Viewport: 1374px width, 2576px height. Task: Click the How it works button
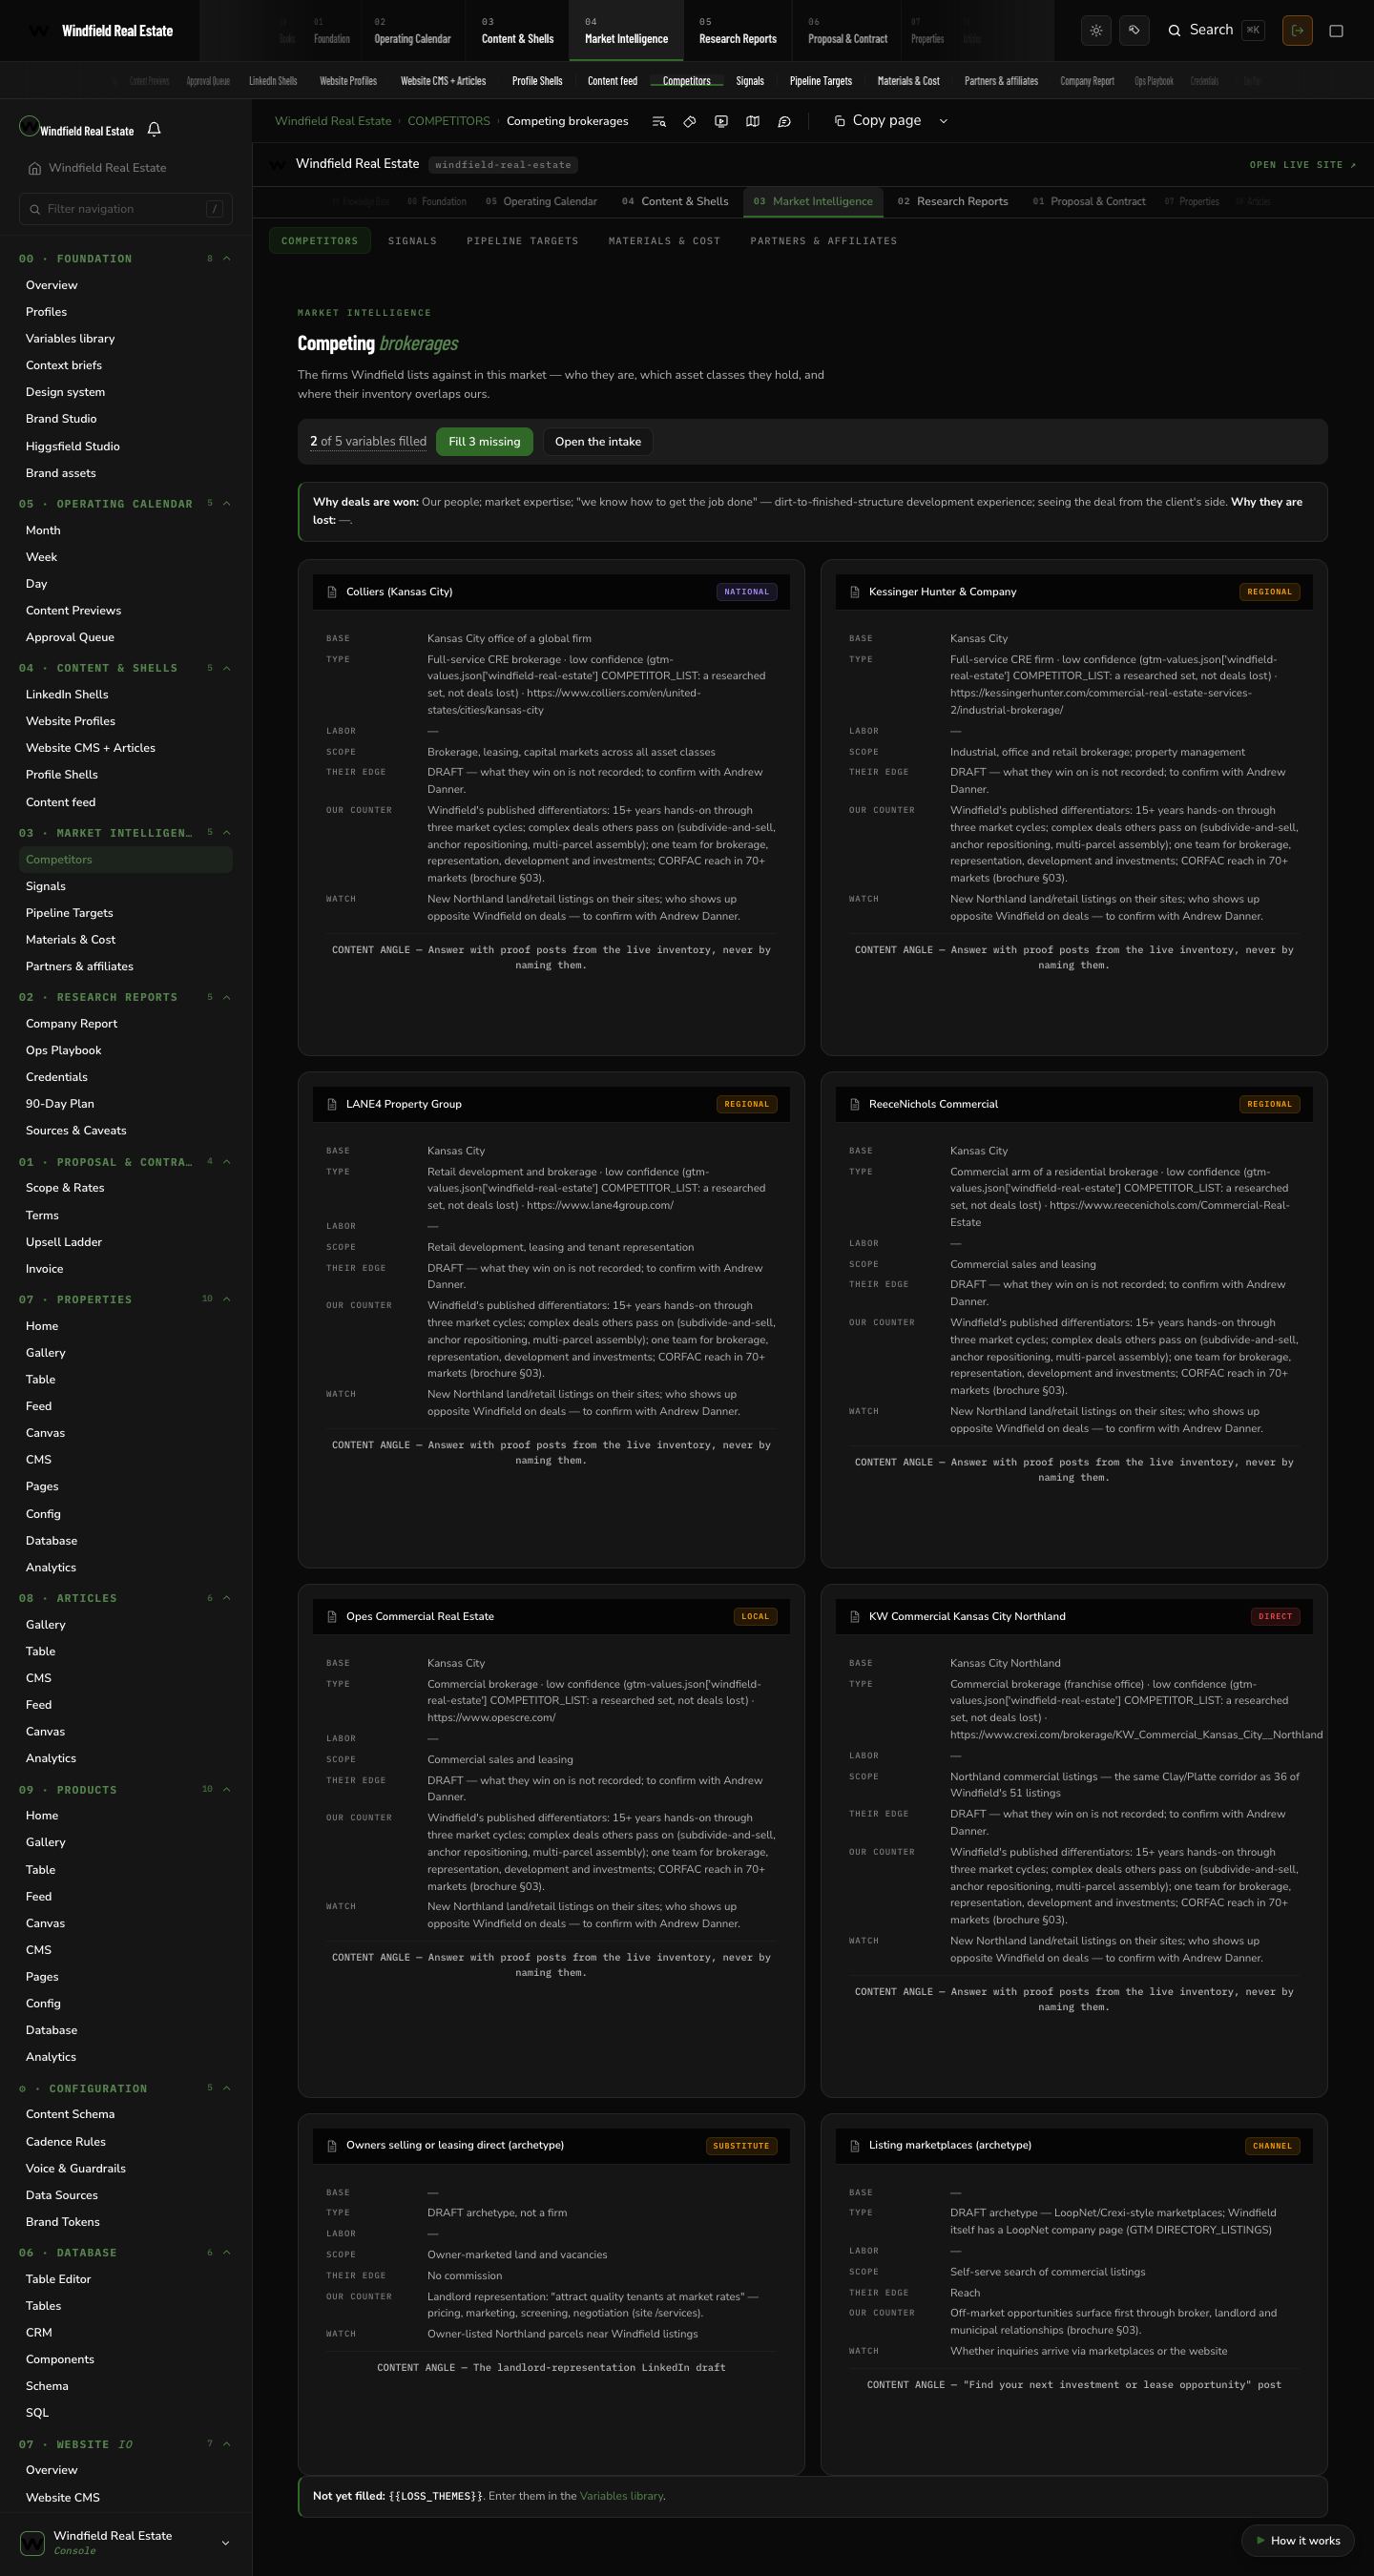(1298, 2540)
